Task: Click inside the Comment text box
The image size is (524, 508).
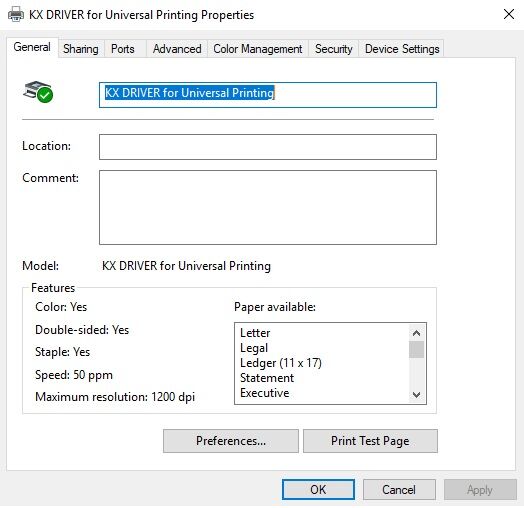Action: [268, 208]
